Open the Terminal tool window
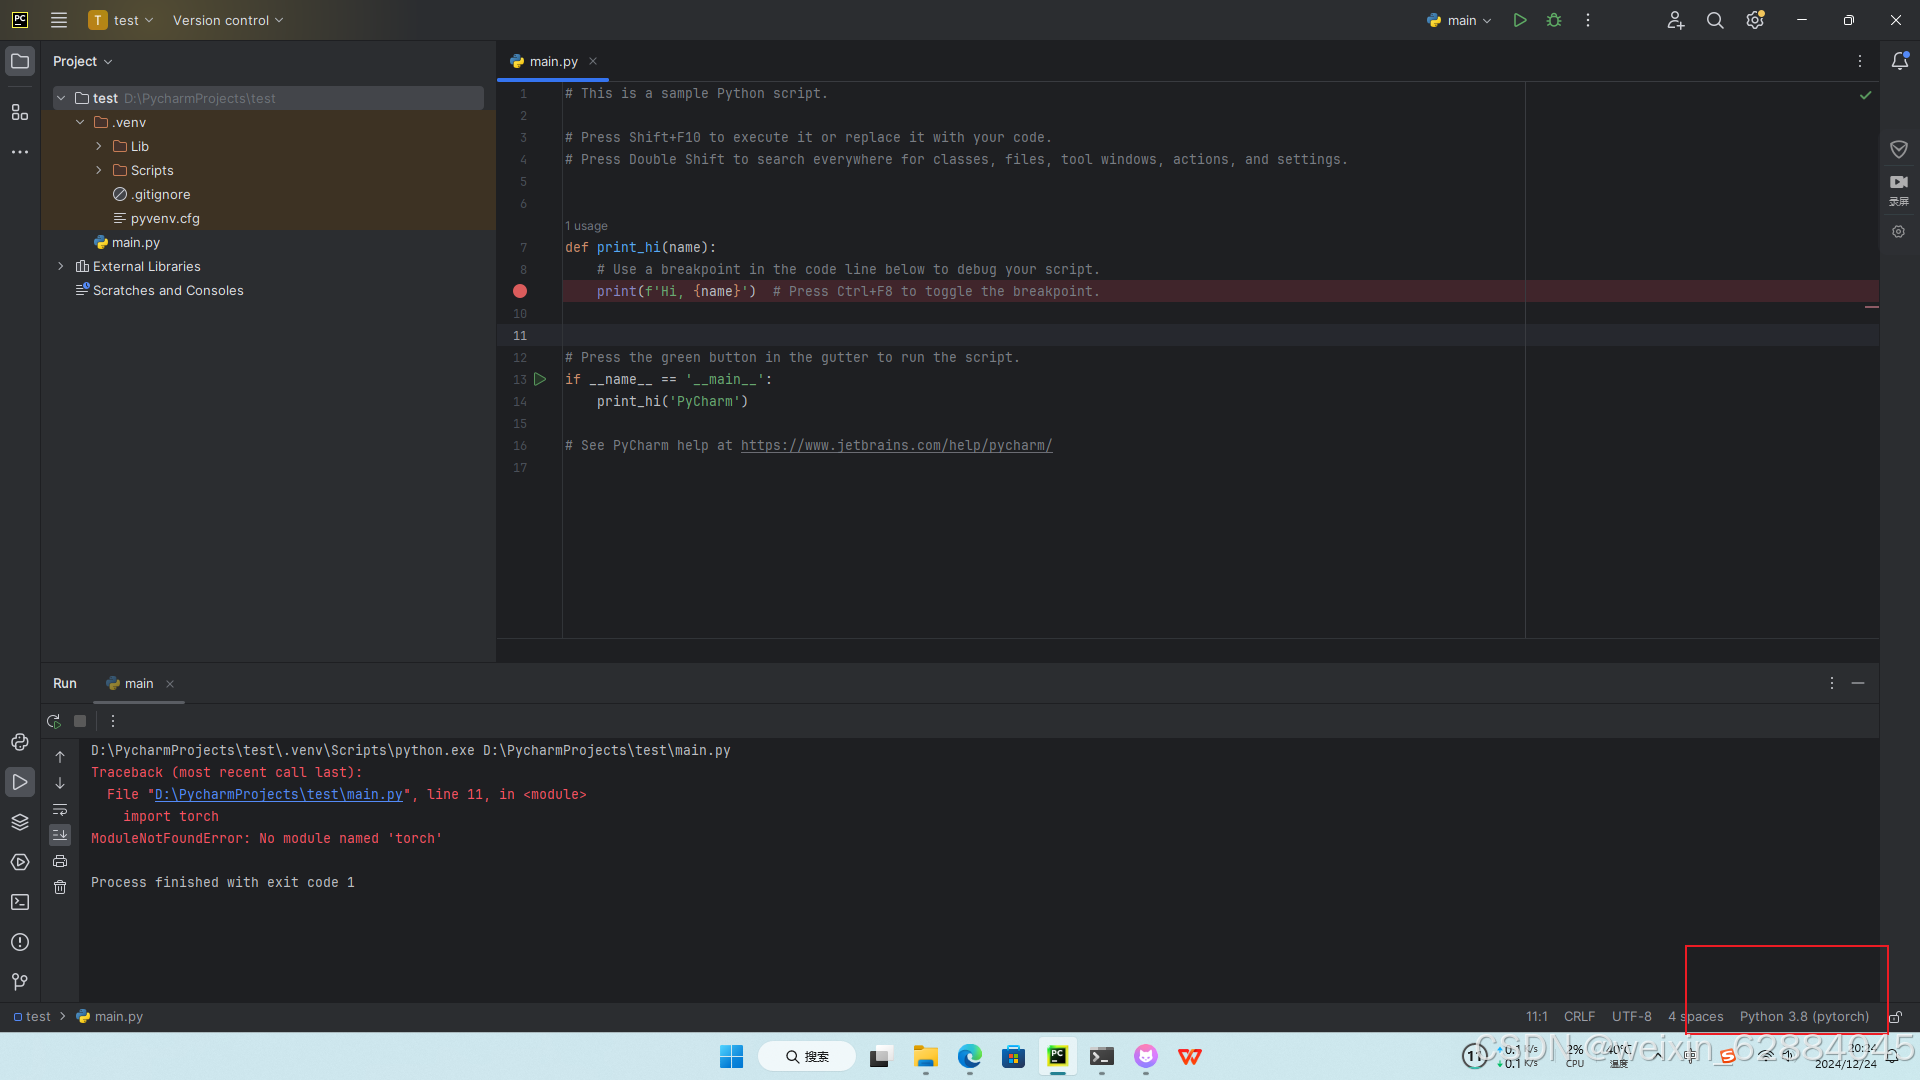Viewport: 1920px width, 1080px height. 20,902
